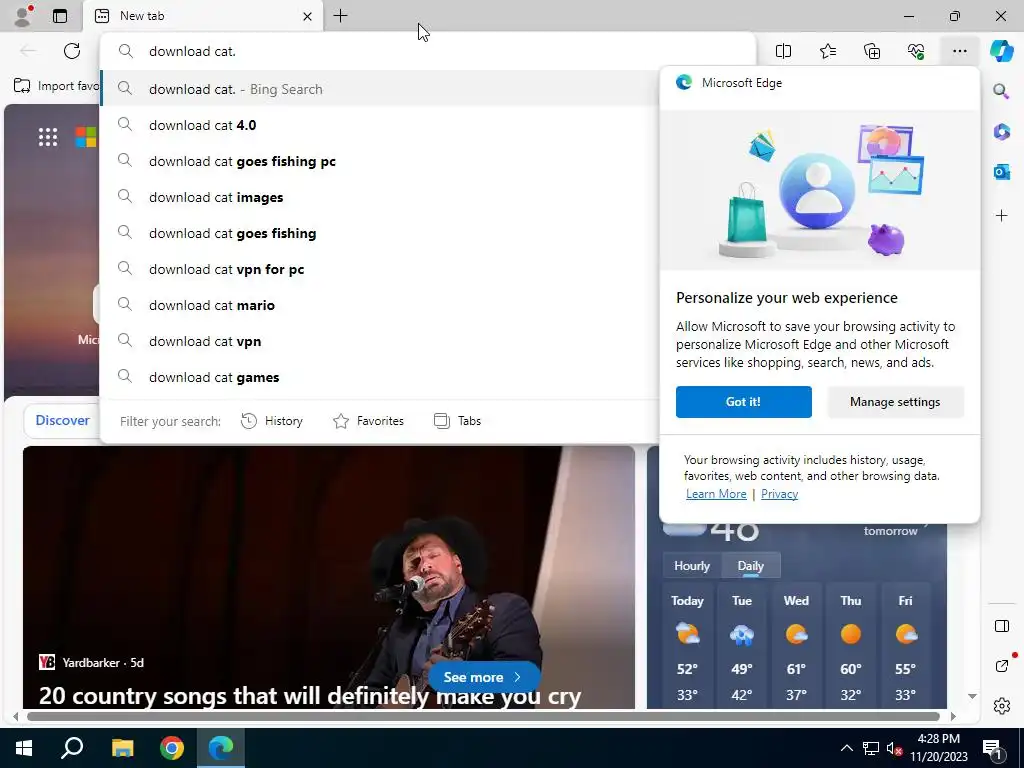The image size is (1024, 768).
Task: Open Windows Start menu
Action: [x=24, y=748]
